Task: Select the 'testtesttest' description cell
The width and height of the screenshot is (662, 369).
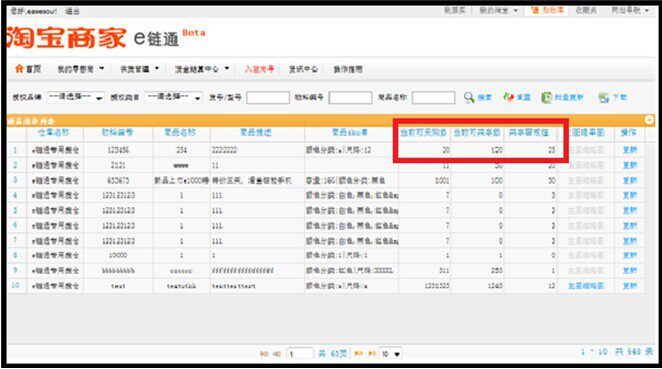Action: (257, 286)
